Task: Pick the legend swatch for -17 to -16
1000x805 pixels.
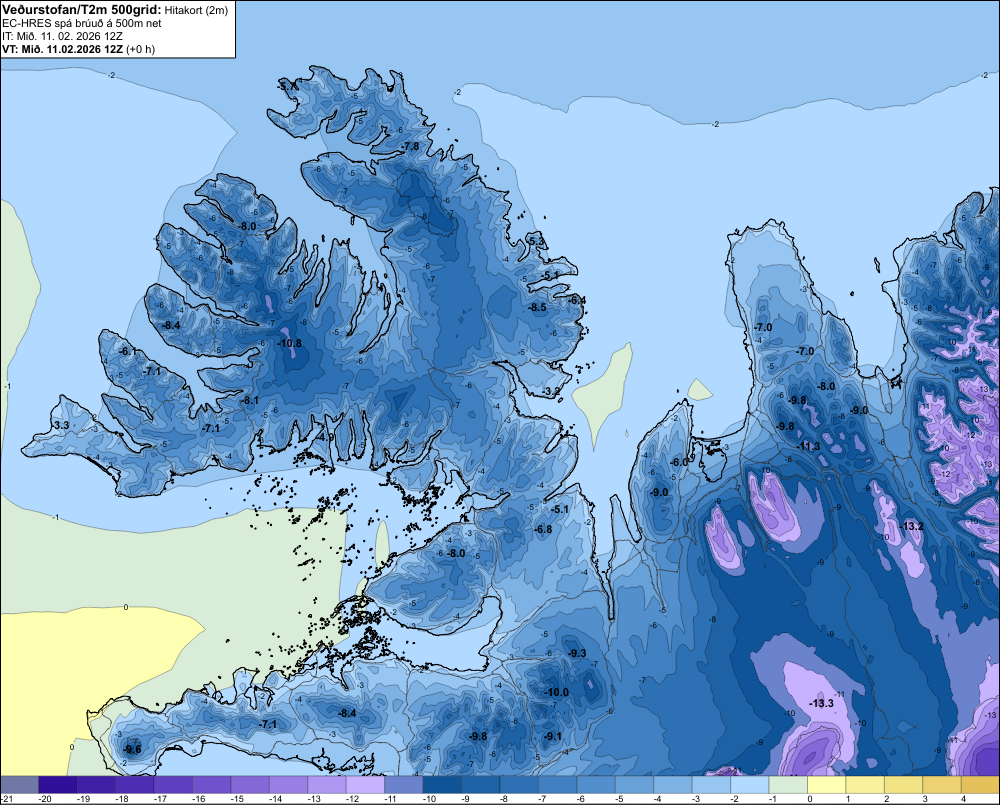Action: tap(173, 785)
